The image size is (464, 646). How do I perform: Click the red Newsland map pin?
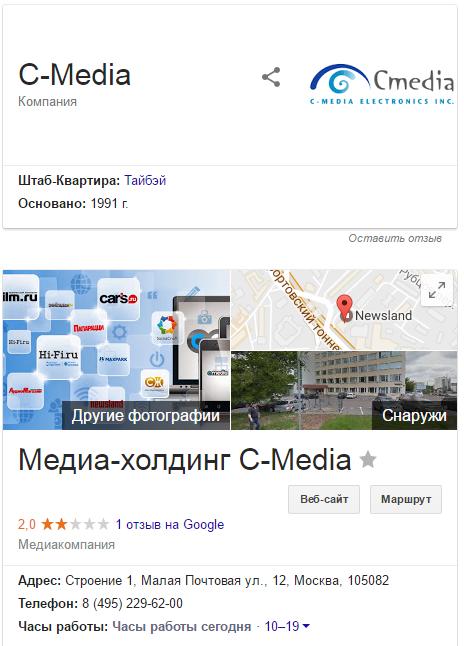(x=344, y=307)
